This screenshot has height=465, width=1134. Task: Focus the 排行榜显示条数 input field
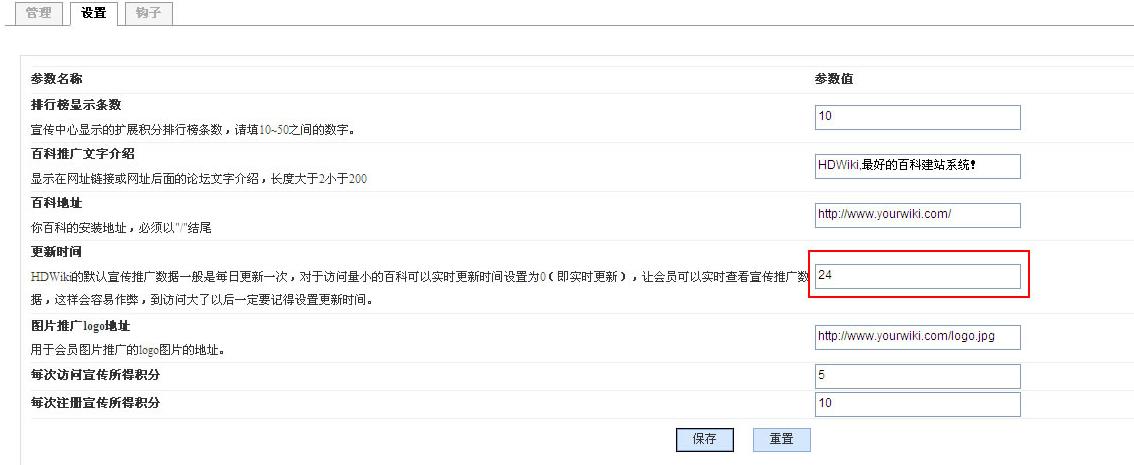click(x=917, y=117)
